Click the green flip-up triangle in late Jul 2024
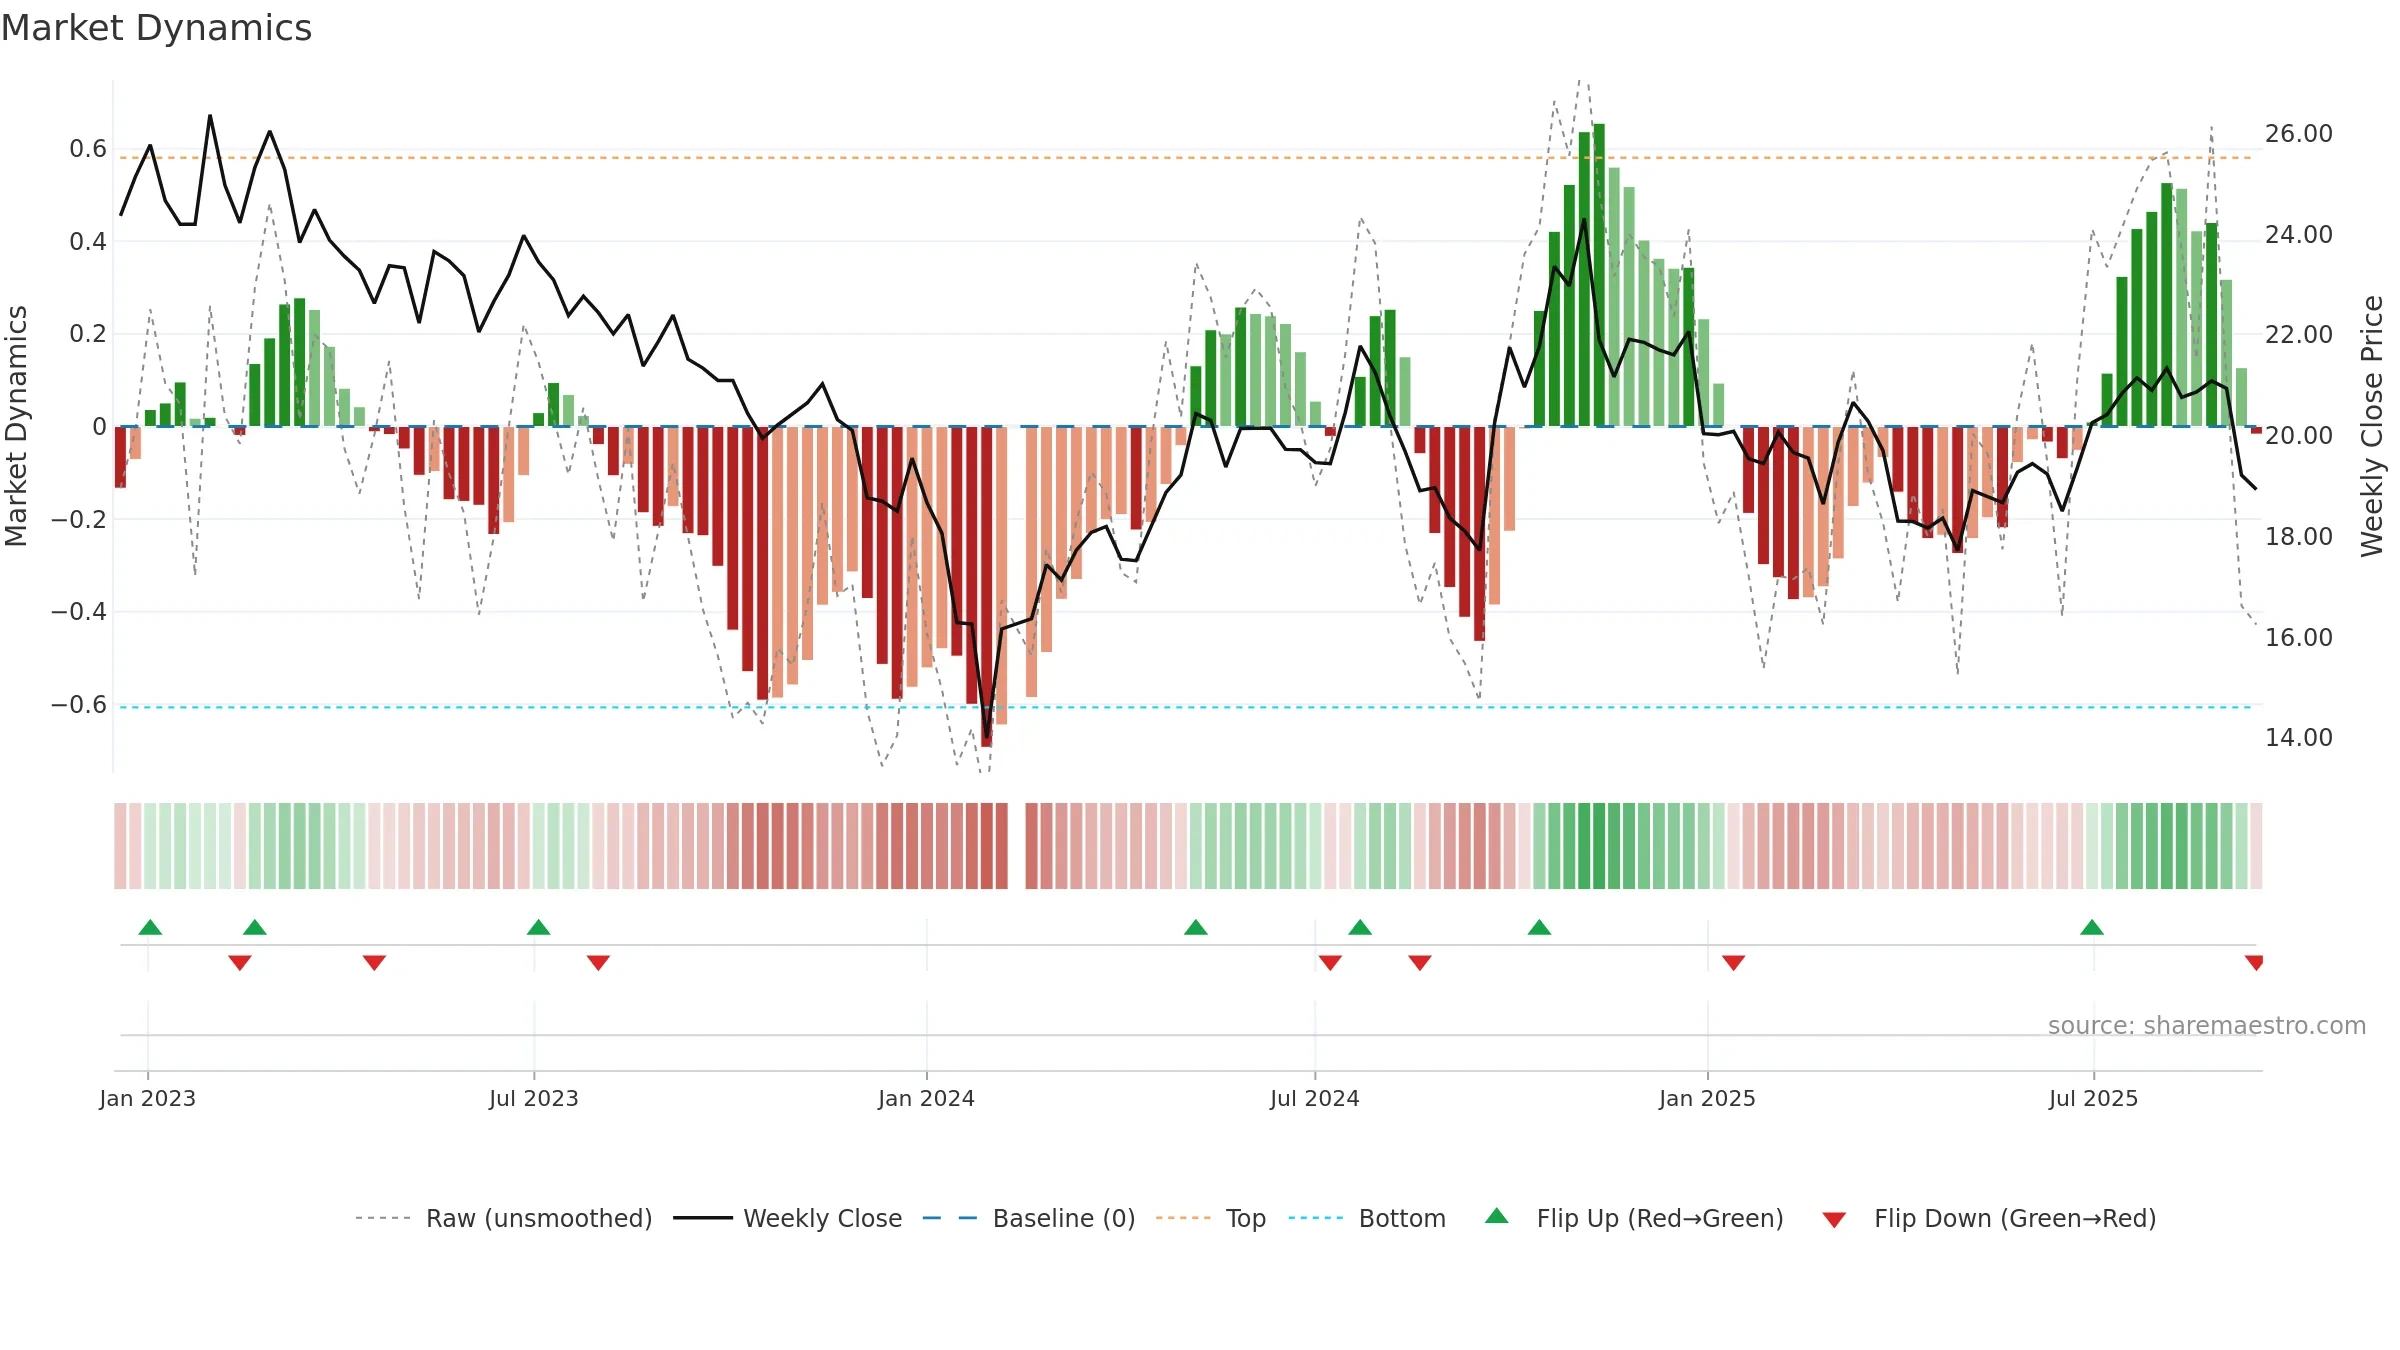This screenshot has height=1350, width=2400. point(1360,928)
